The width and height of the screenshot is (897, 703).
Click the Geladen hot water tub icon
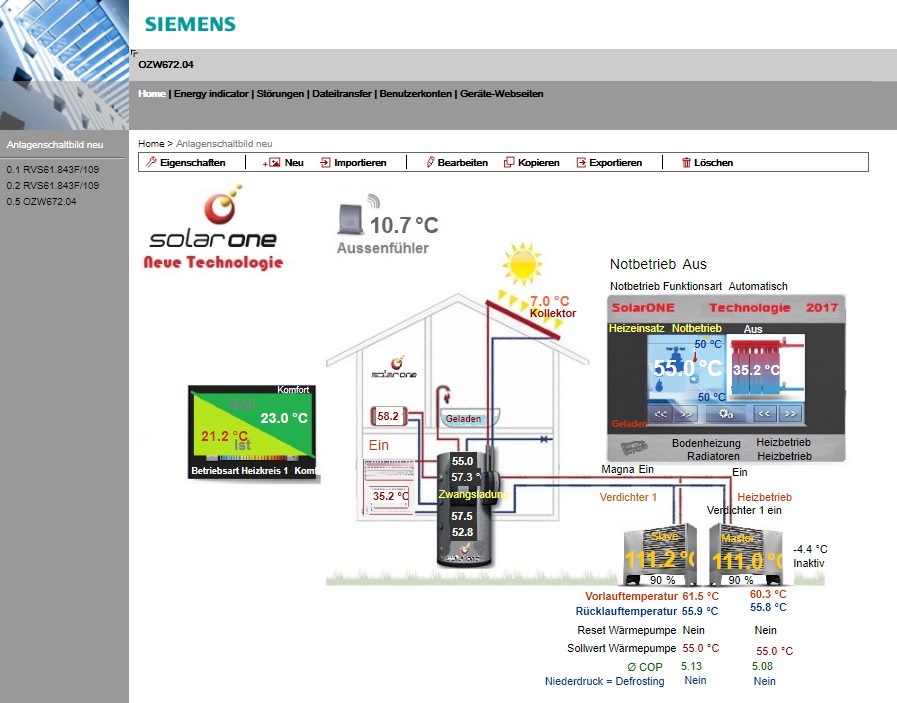(468, 418)
